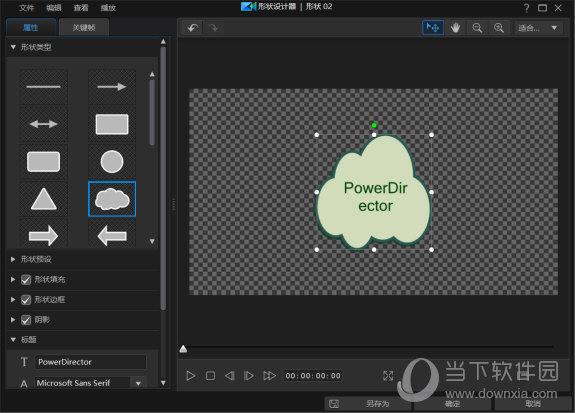Activate the hand pan tool
Image resolution: width=575 pixels, height=413 pixels.
pos(455,28)
